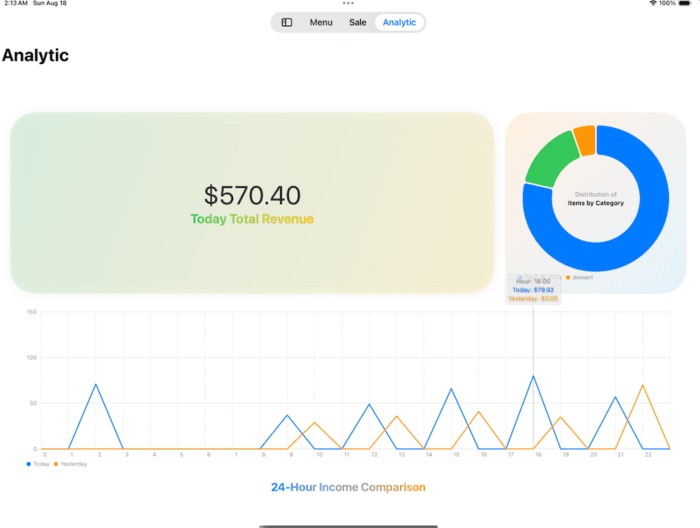Click the x-axis hour label 5
700x528 pixels.
[182, 454]
